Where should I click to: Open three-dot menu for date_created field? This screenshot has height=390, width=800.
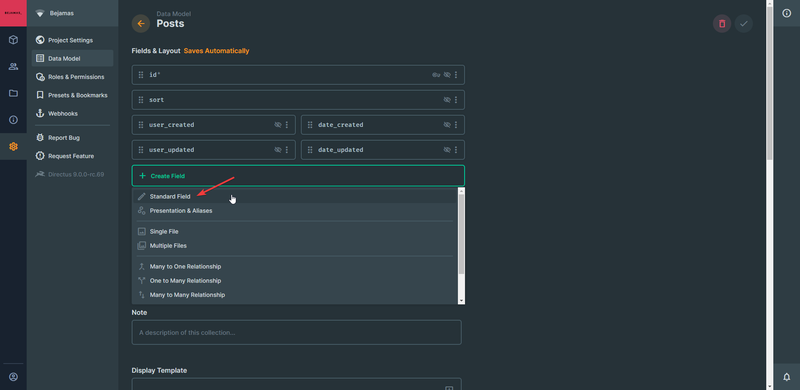coord(456,125)
